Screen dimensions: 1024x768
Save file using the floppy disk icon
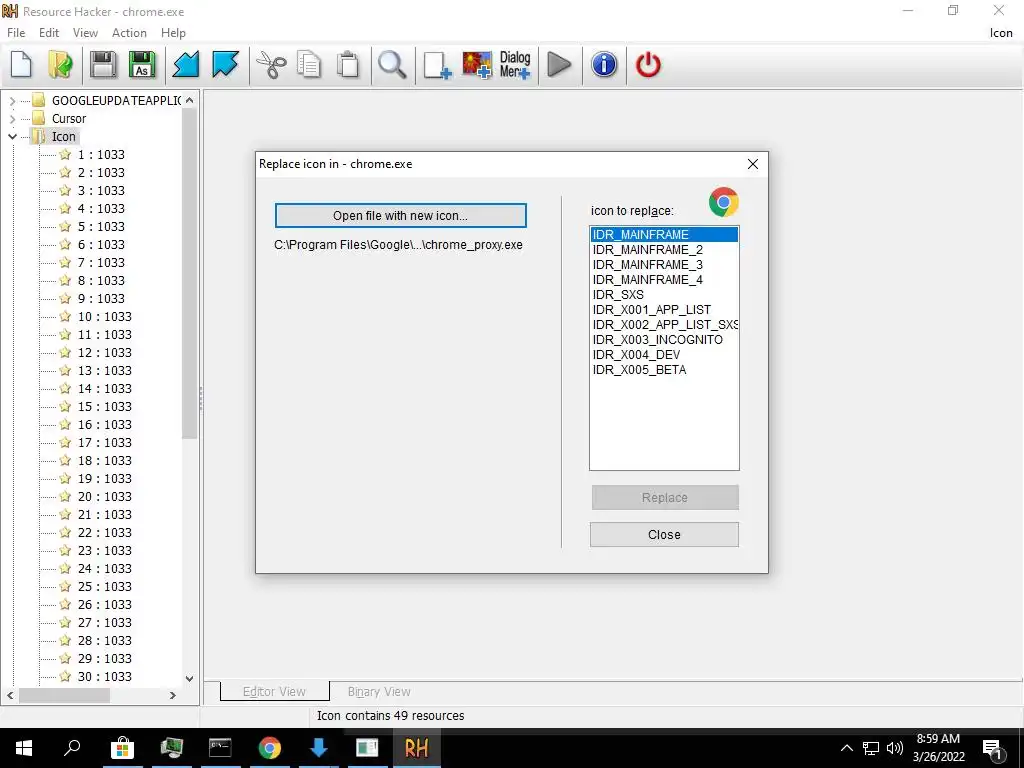point(103,65)
